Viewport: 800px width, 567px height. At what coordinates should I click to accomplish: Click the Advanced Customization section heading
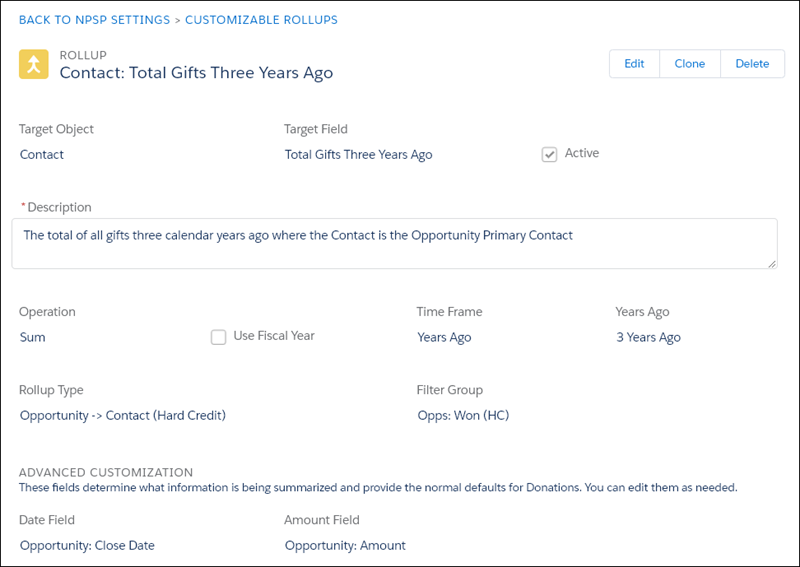(106, 472)
